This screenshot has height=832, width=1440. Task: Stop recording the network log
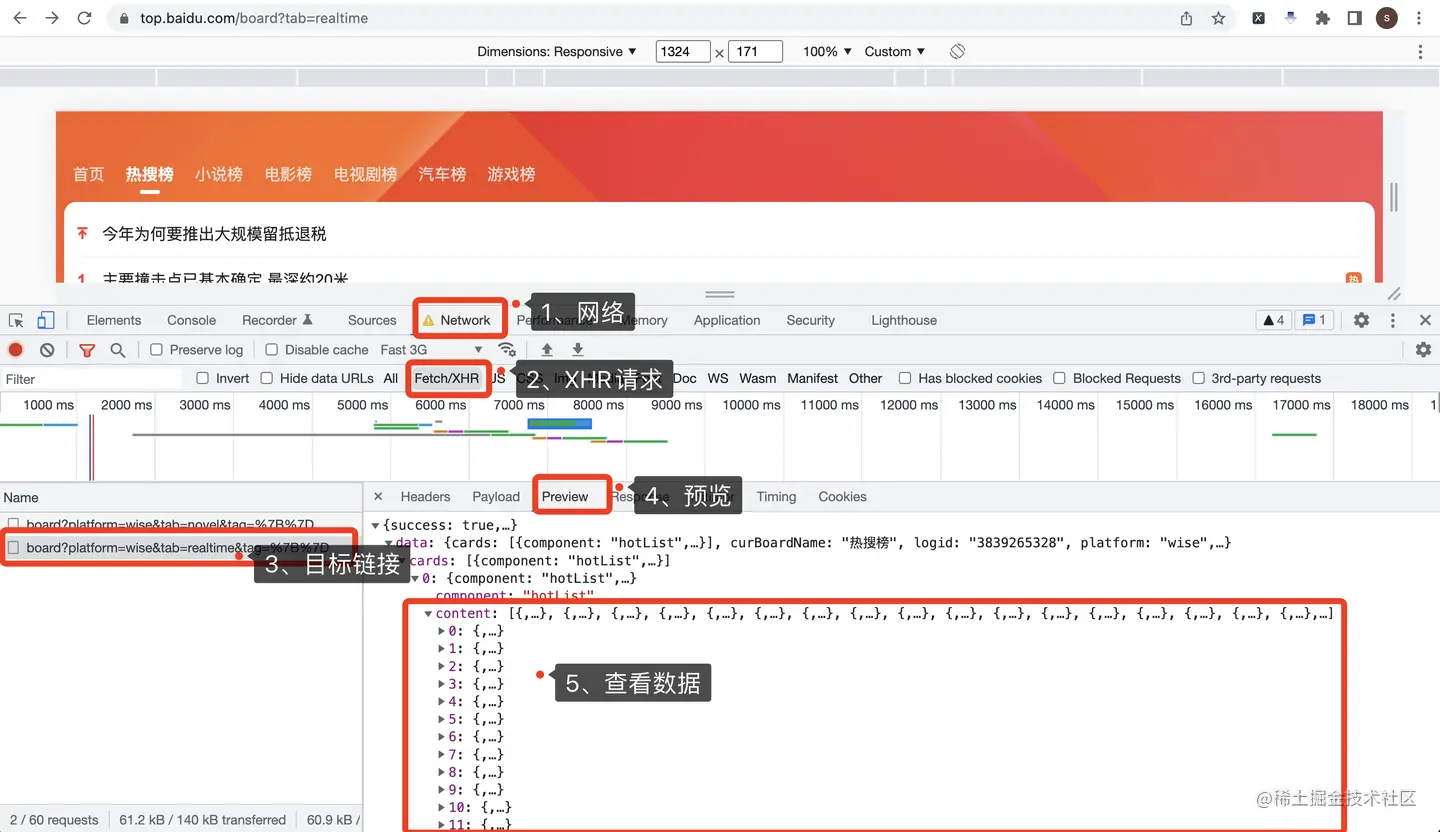click(16, 349)
